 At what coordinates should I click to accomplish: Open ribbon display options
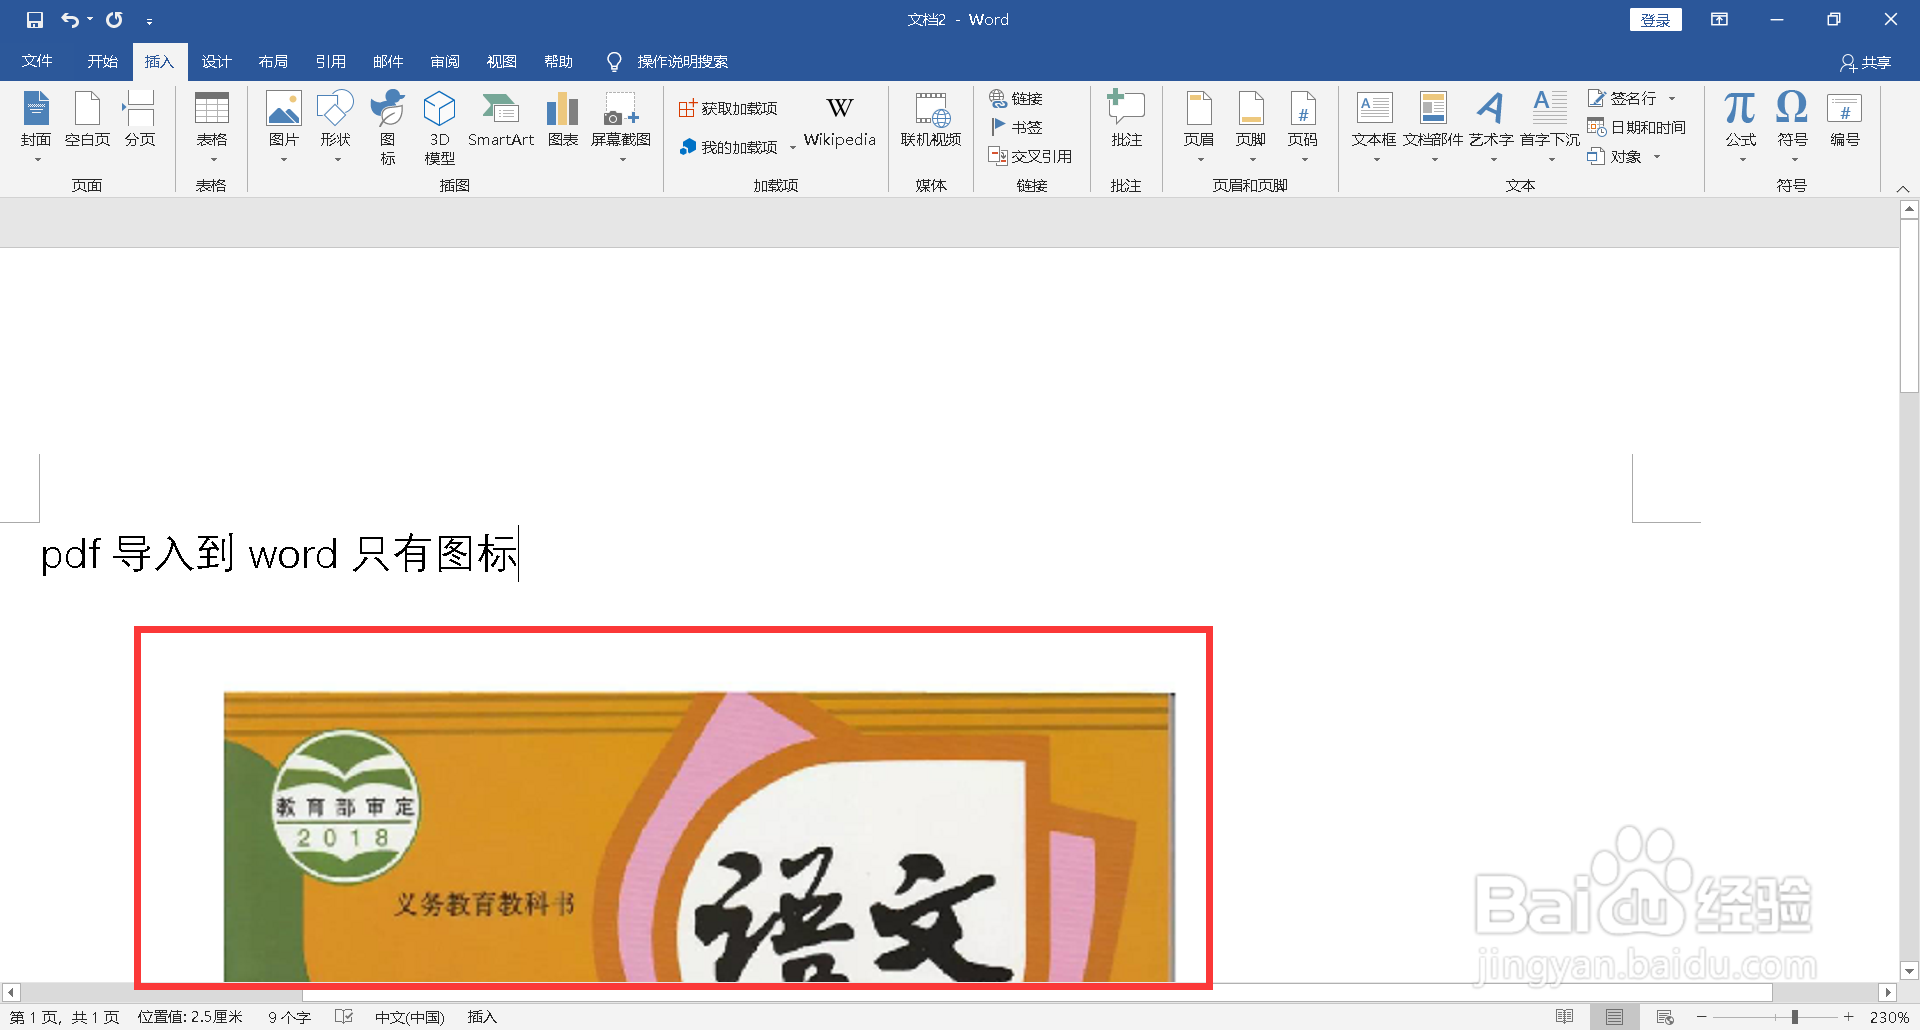[x=1719, y=20]
